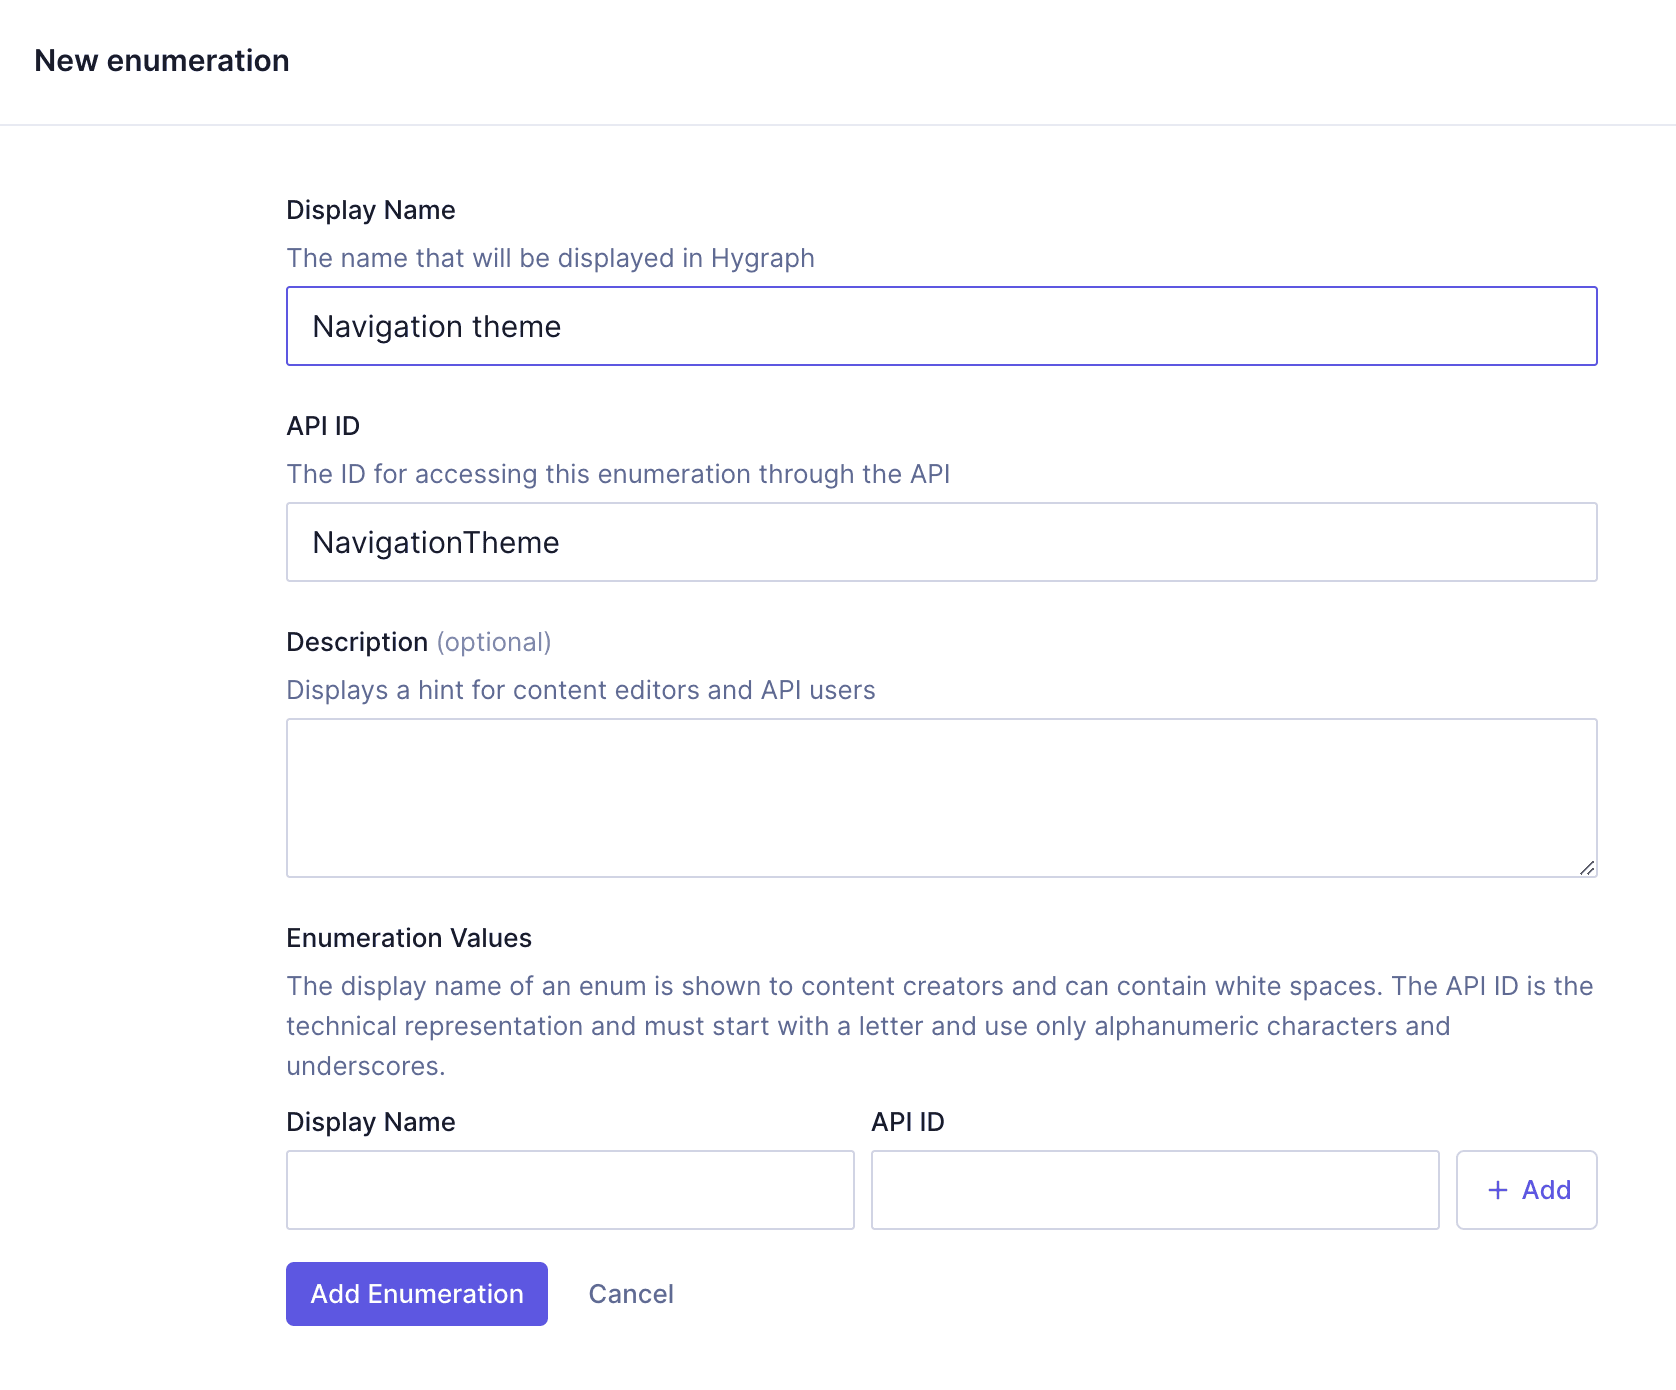Select the resize handle on Description textarea
Screen dimensions: 1676x1390
click(1586, 868)
